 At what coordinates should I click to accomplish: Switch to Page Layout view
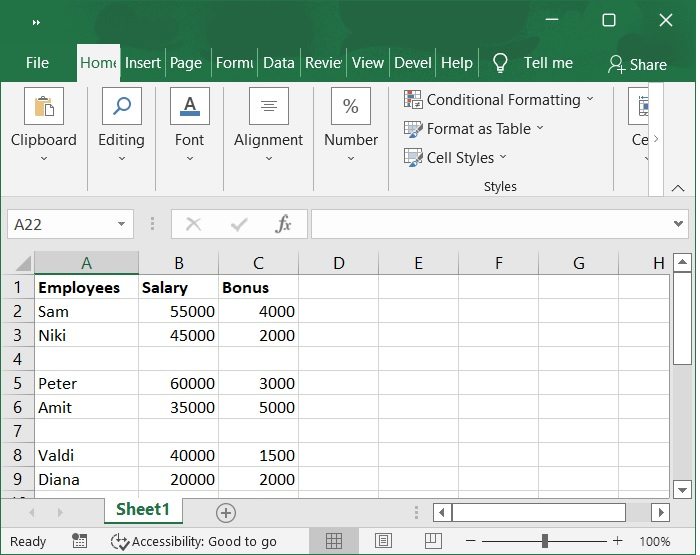point(383,541)
